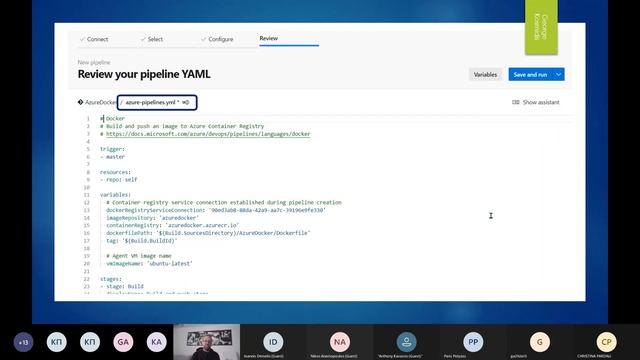
Task: Expand the Save and run dropdown arrow
Action: point(558,75)
